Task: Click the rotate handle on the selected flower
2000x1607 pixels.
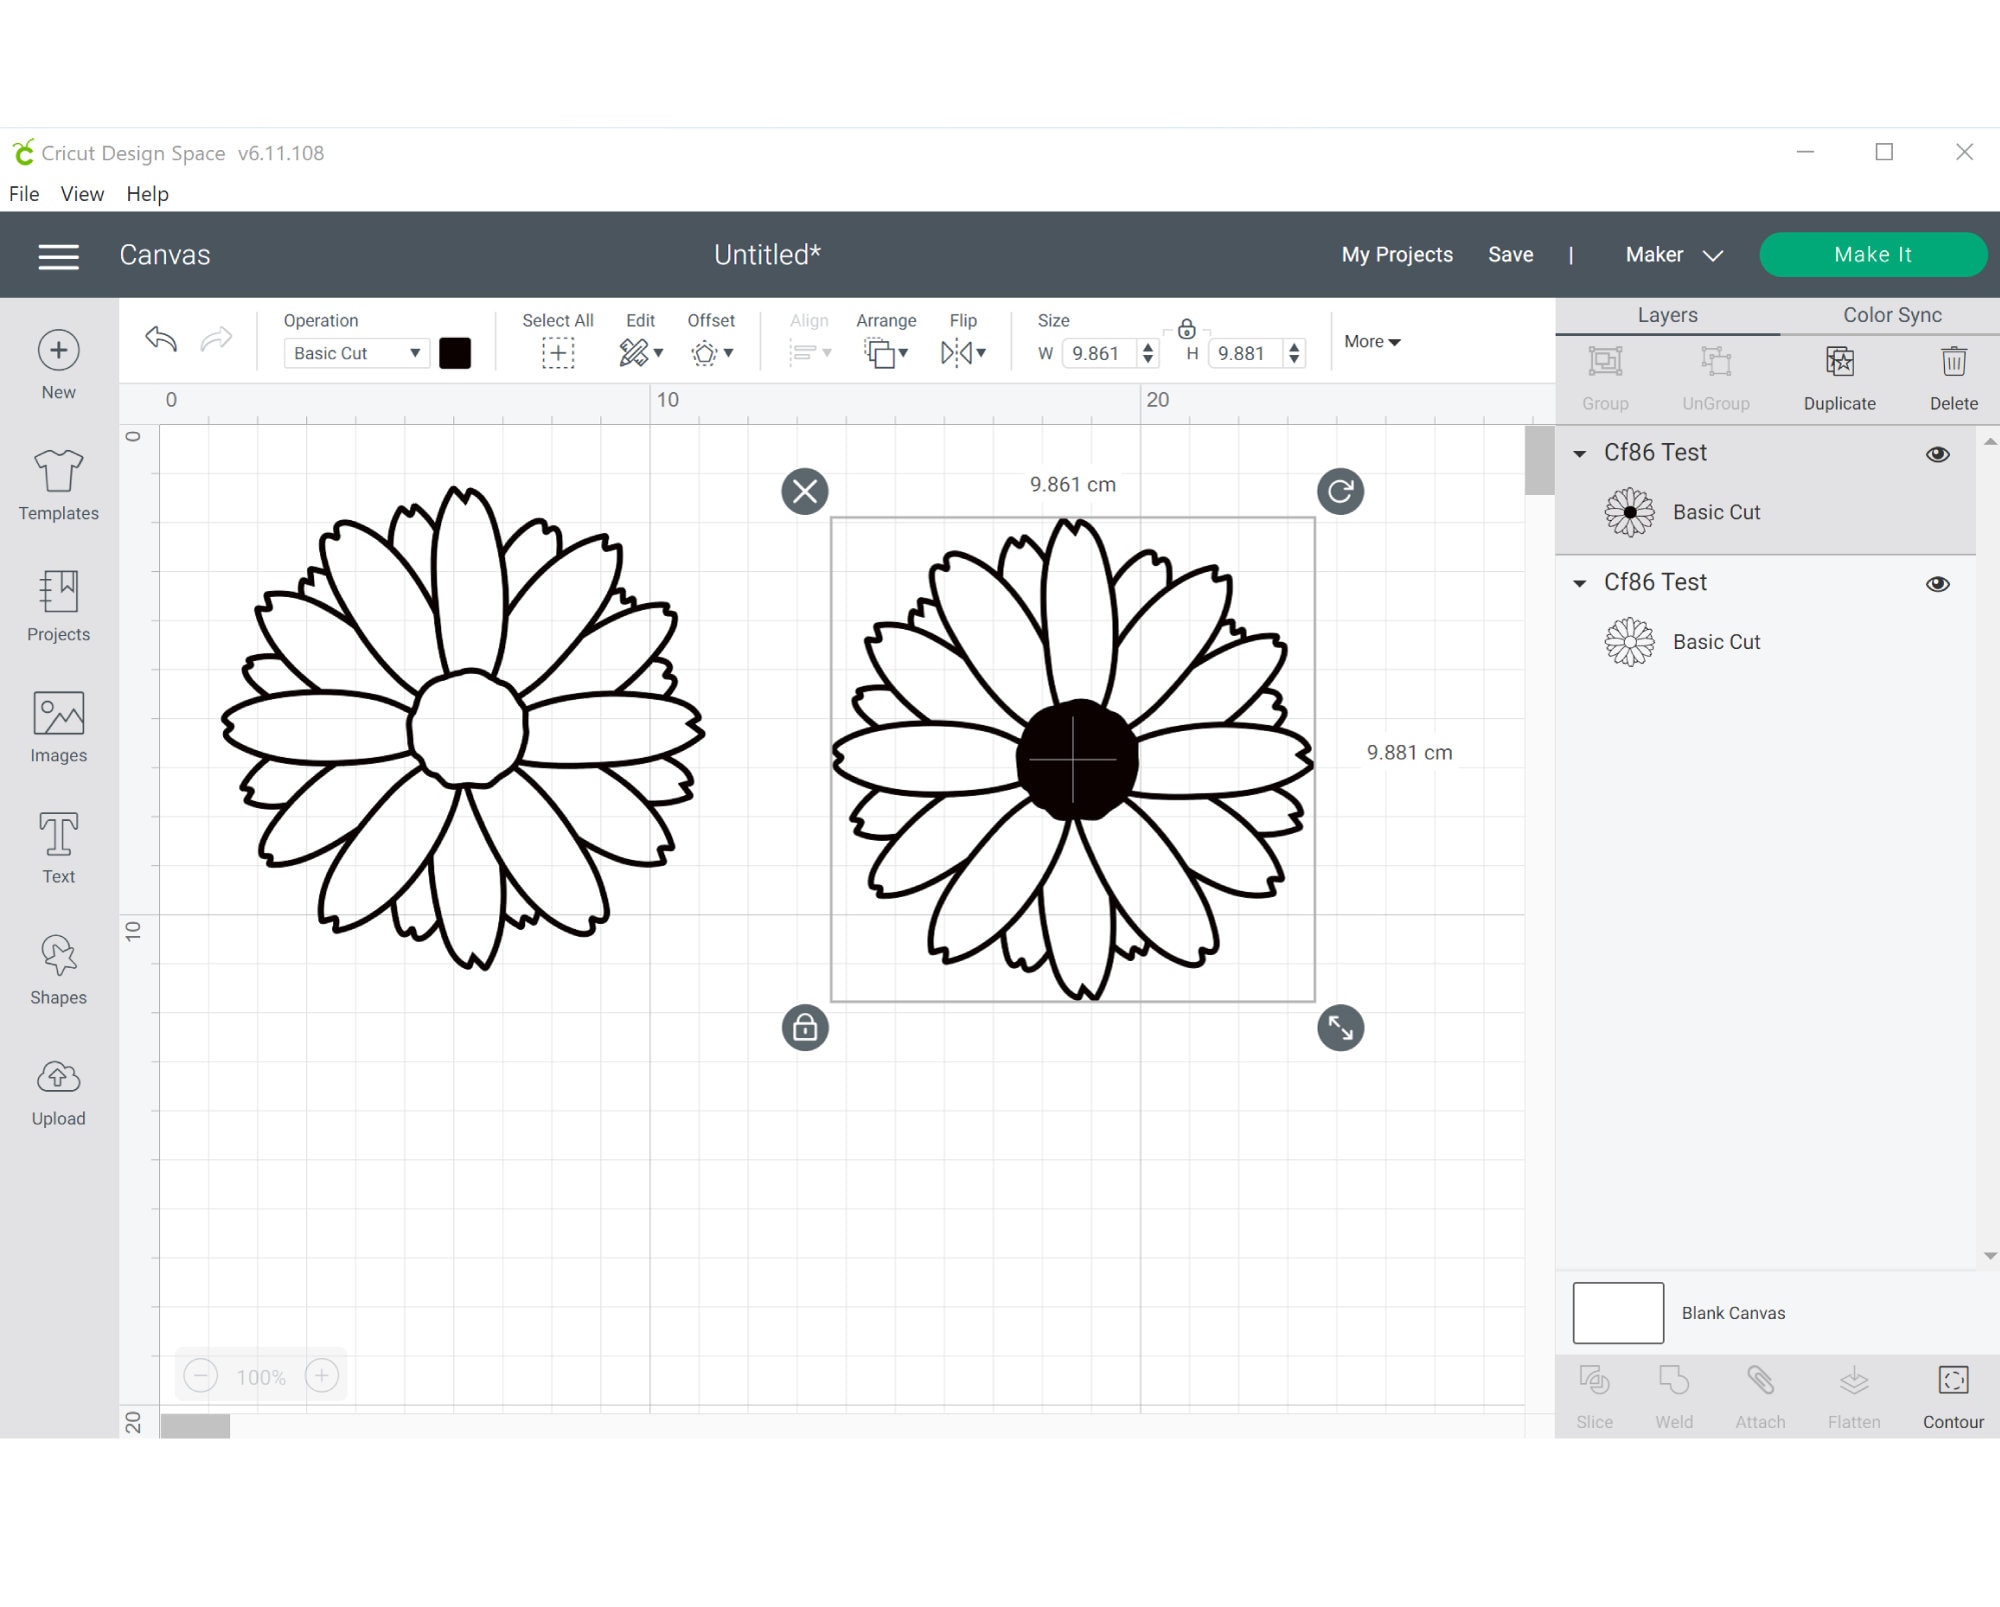Action: pos(1340,491)
